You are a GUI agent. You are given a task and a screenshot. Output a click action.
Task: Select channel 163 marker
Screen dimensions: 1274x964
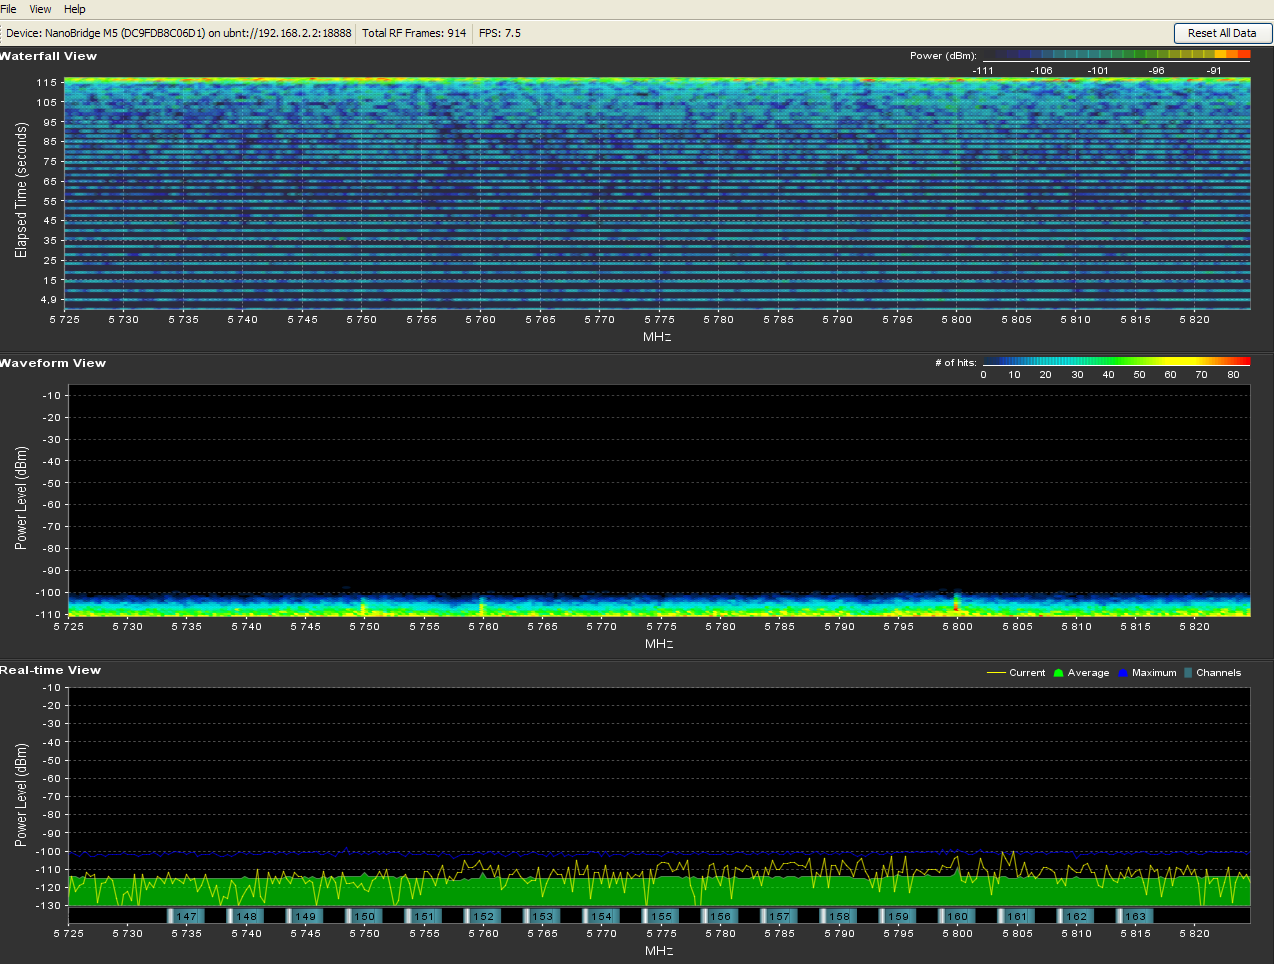(1135, 916)
